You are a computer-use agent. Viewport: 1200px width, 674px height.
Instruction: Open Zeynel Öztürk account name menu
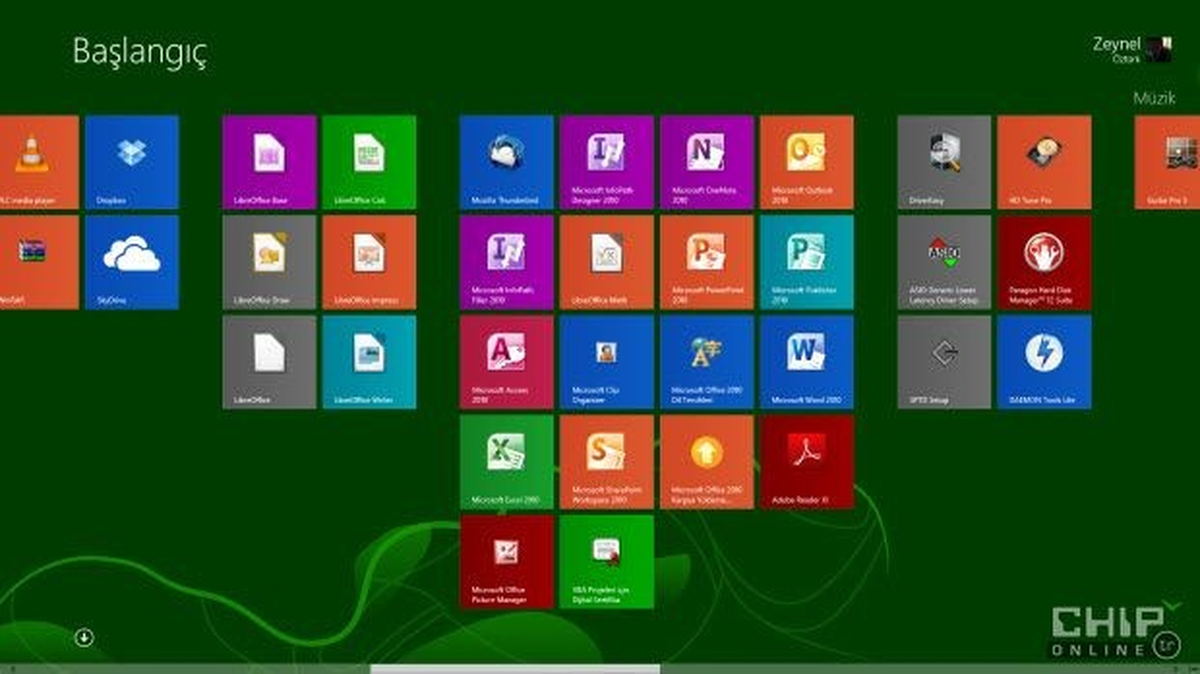(1118, 50)
